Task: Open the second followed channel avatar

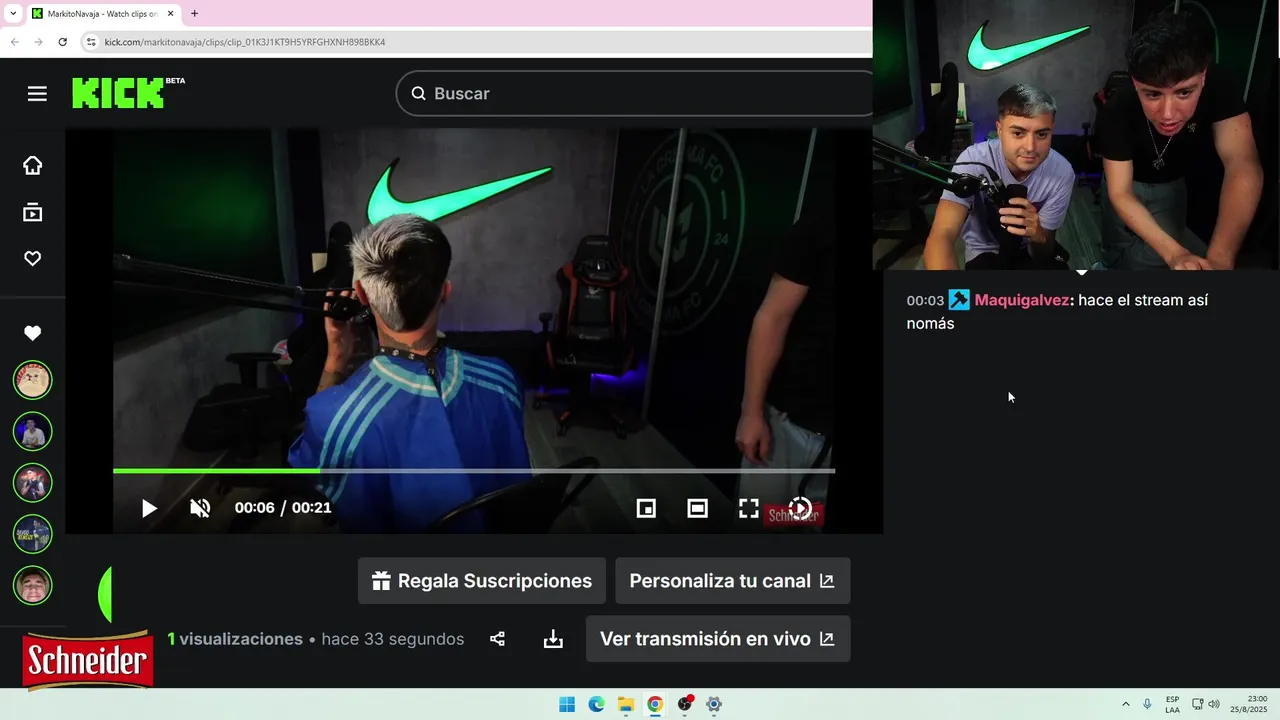Action: click(32, 431)
